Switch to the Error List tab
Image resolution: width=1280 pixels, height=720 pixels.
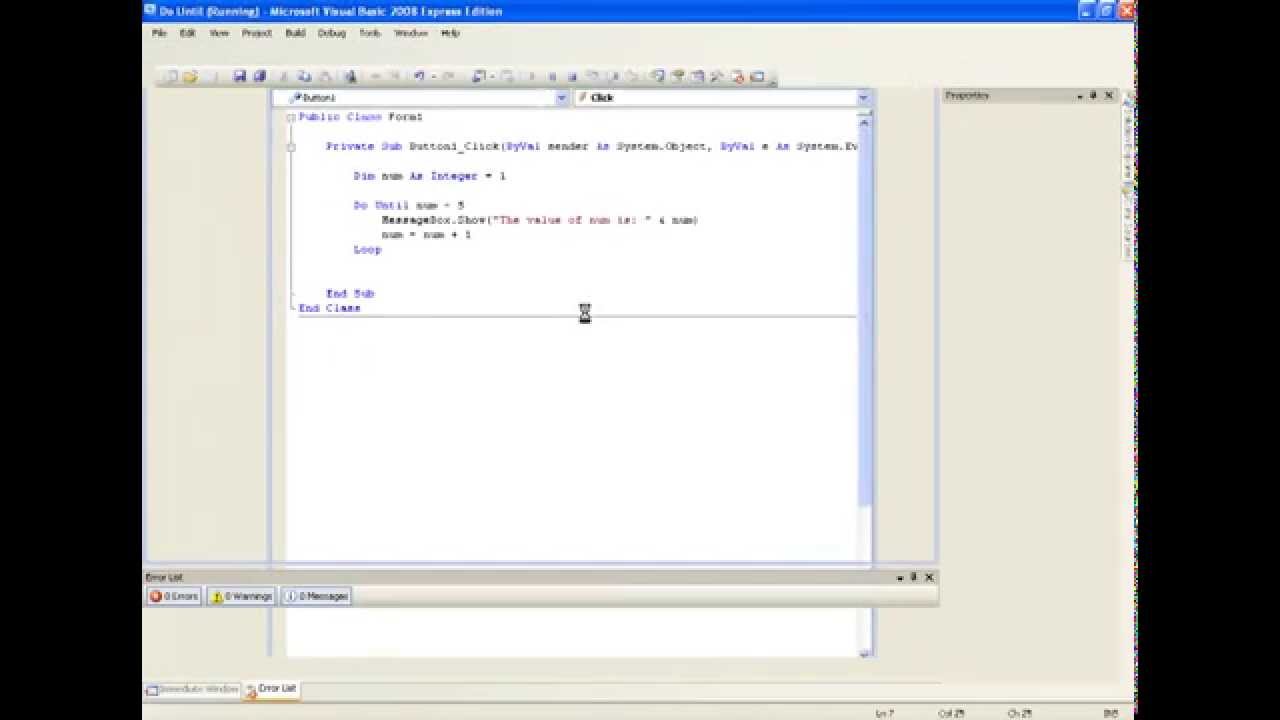coord(271,689)
